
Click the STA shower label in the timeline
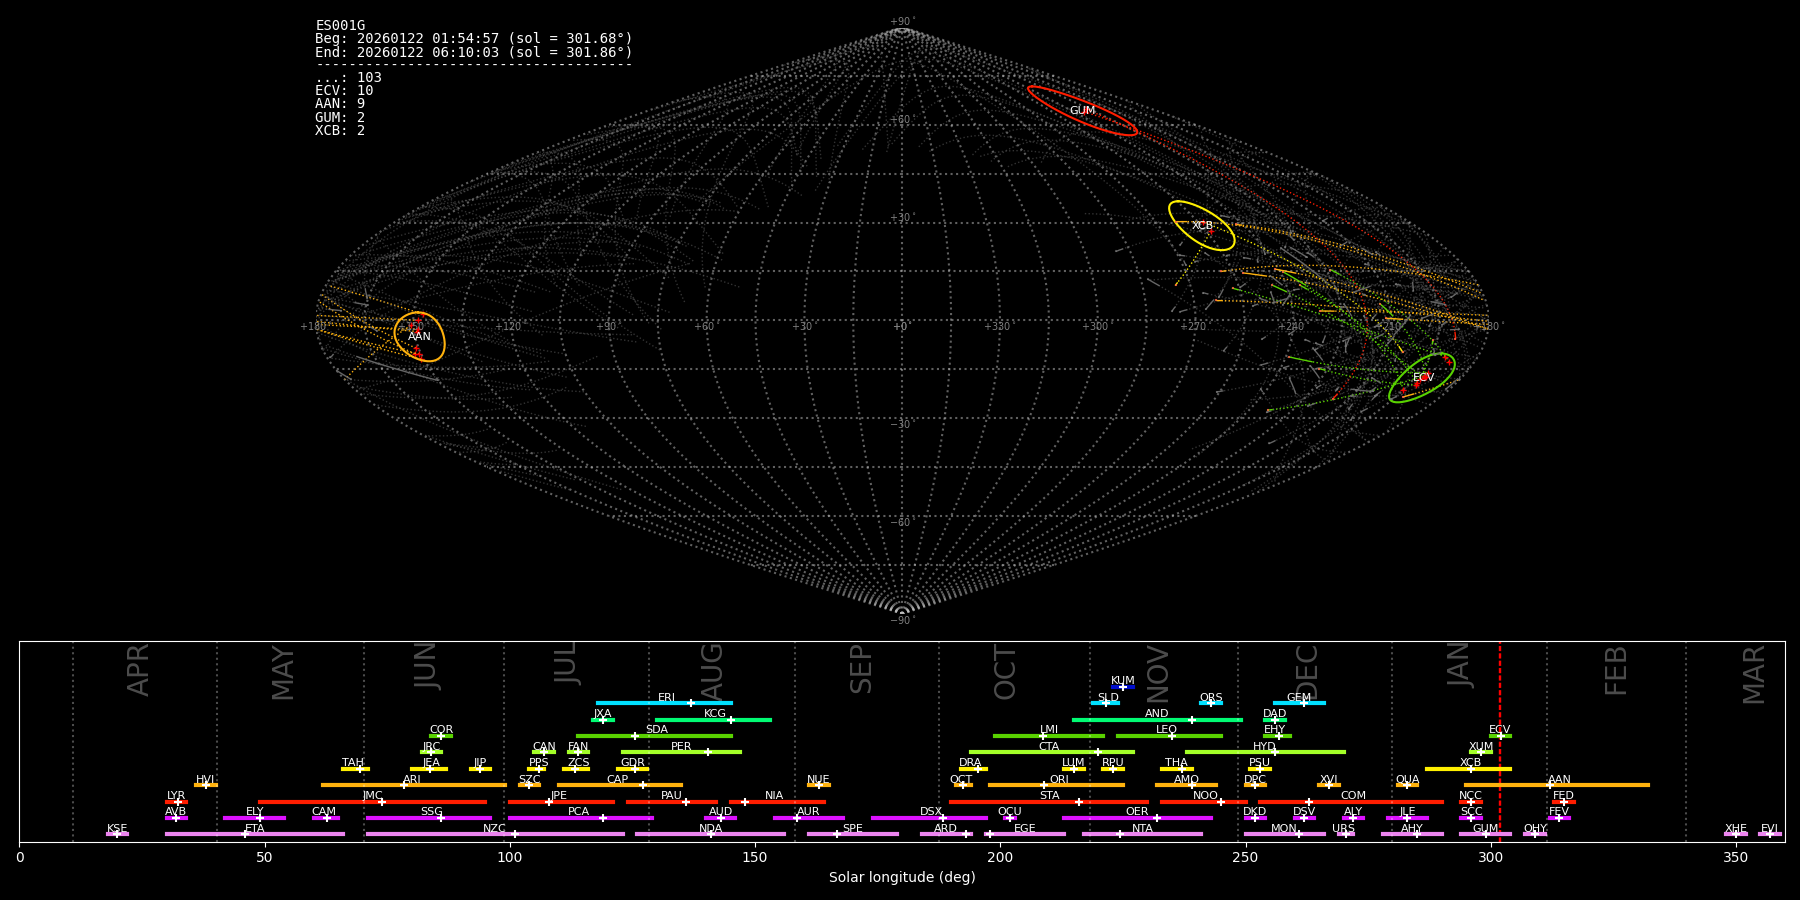1049,796
